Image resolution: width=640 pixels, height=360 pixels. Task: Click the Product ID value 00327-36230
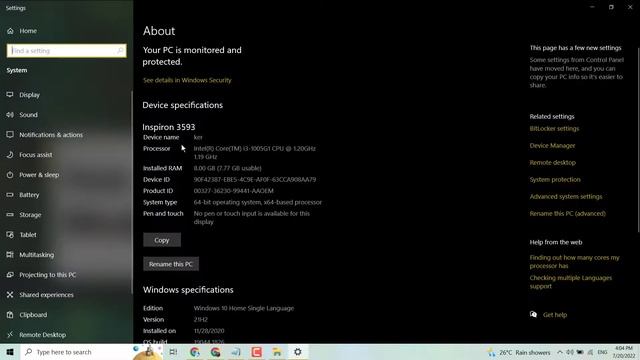pos(233,191)
